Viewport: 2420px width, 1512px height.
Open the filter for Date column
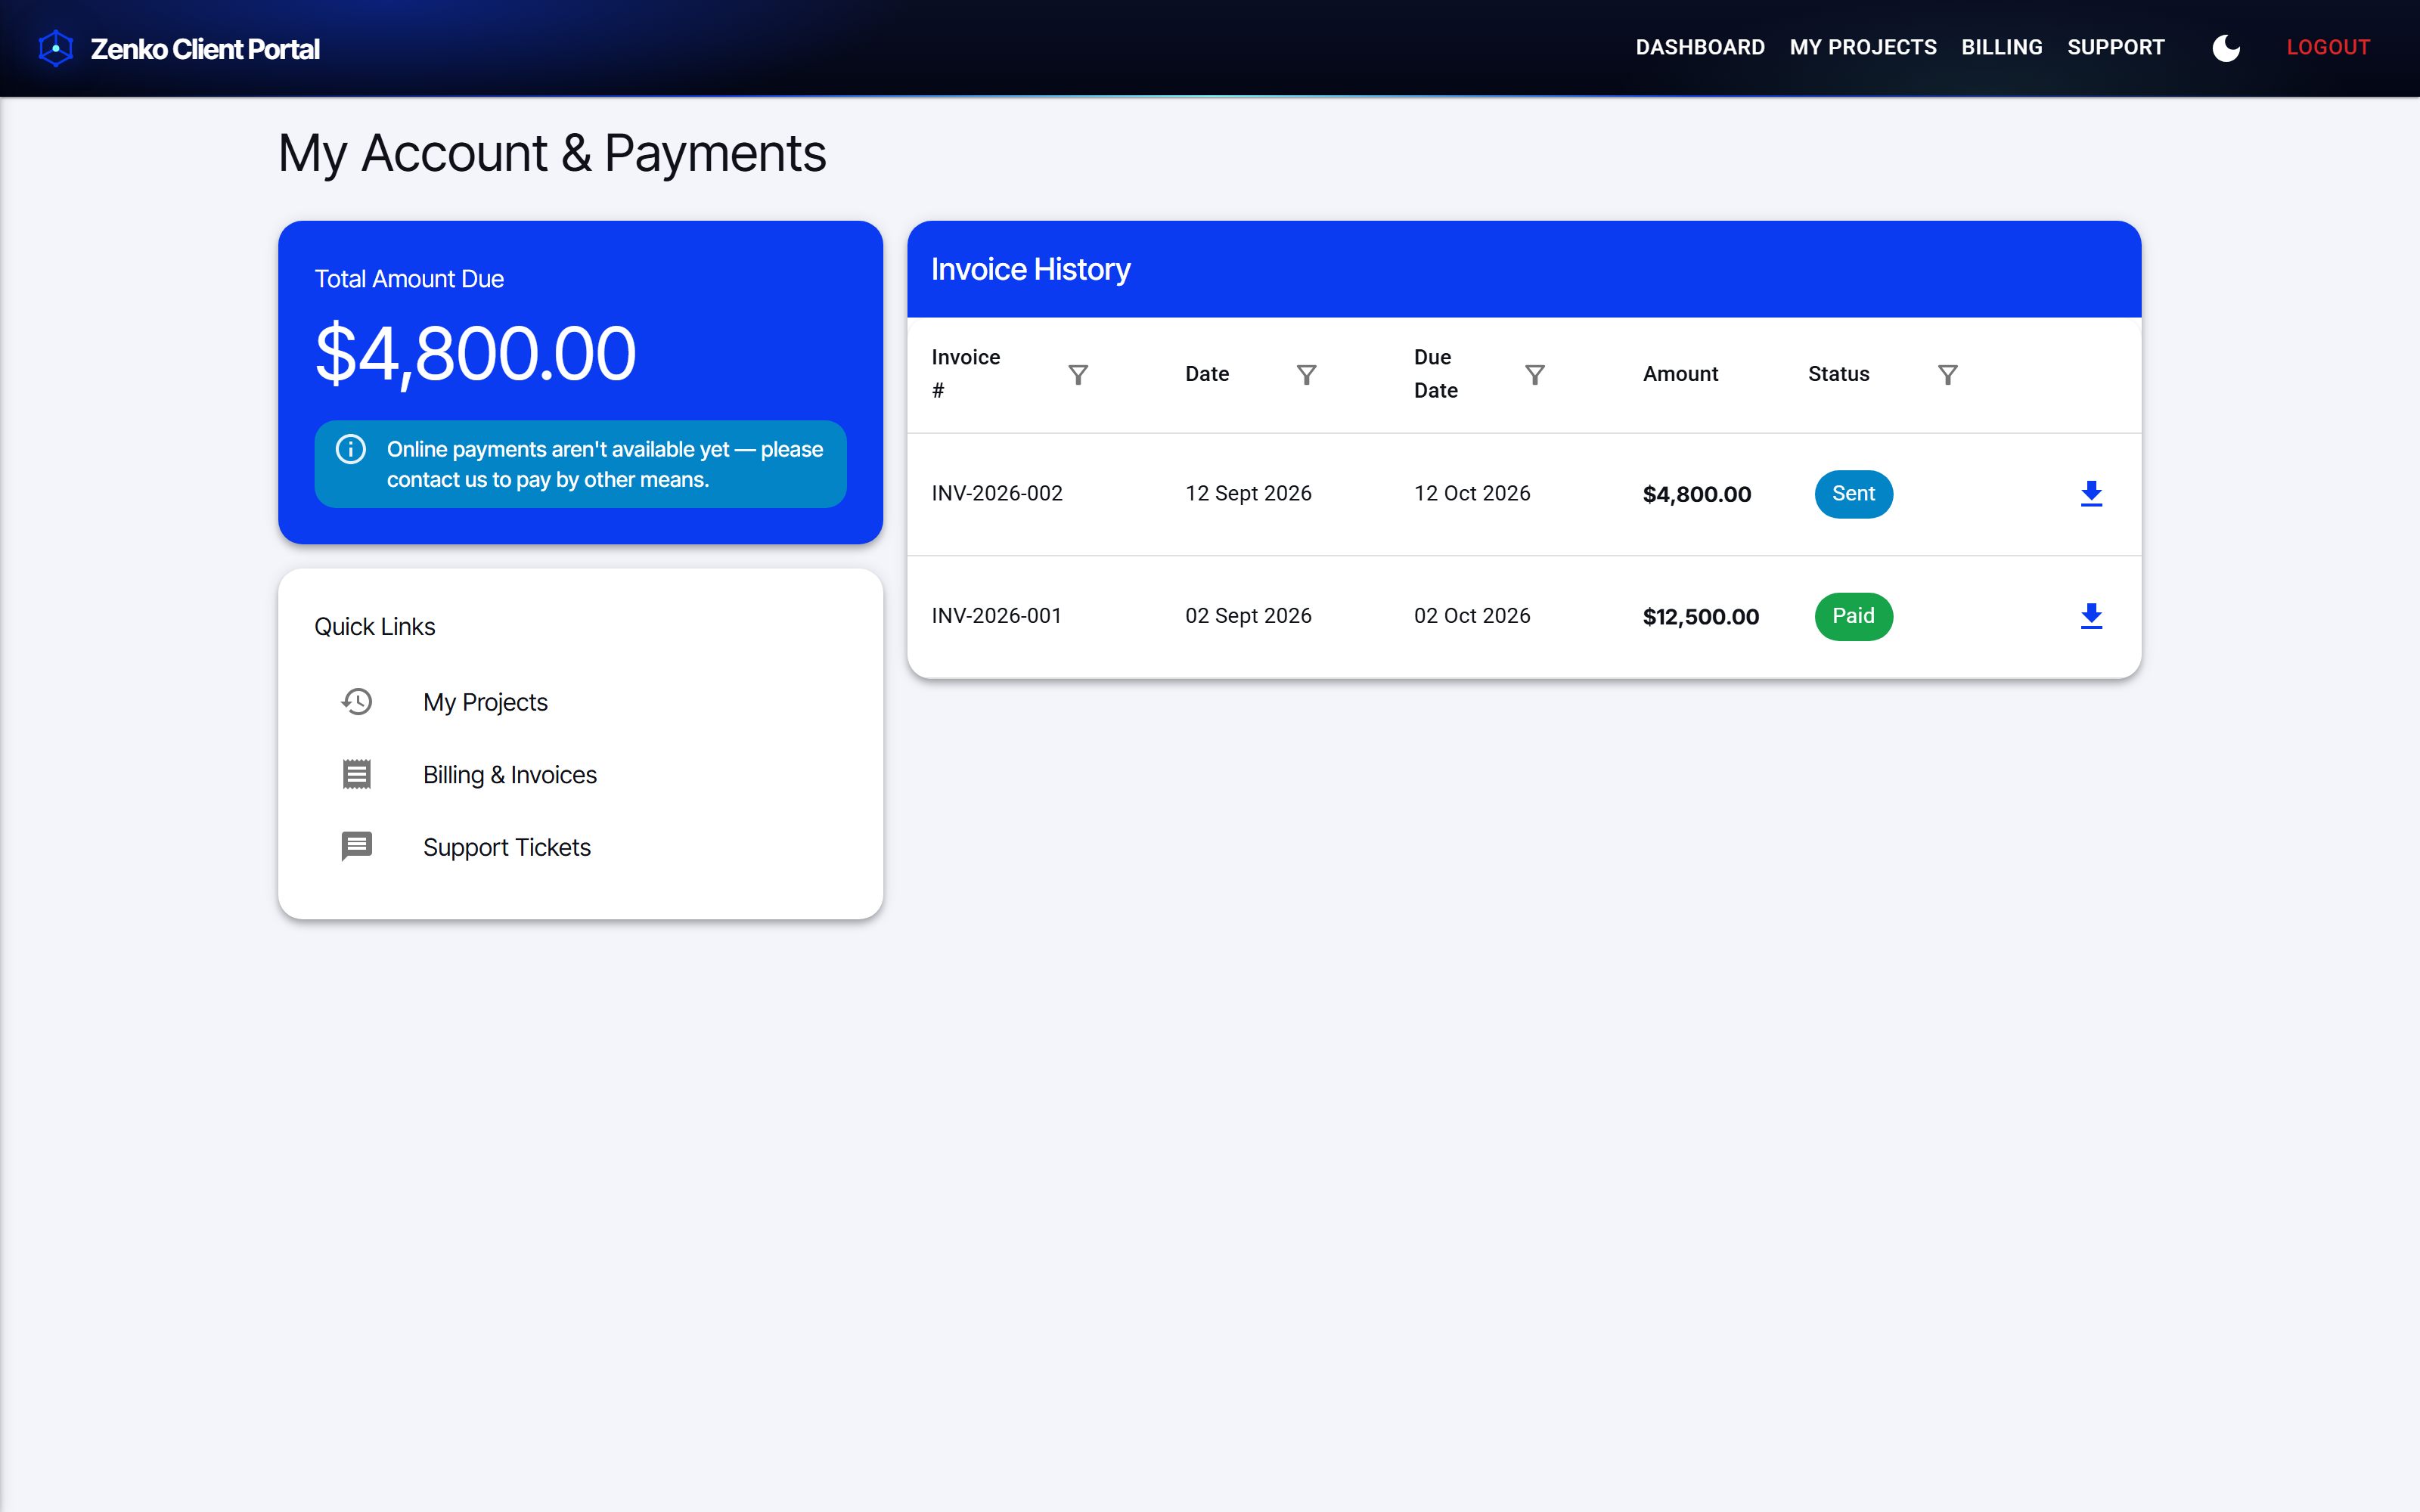pos(1306,374)
